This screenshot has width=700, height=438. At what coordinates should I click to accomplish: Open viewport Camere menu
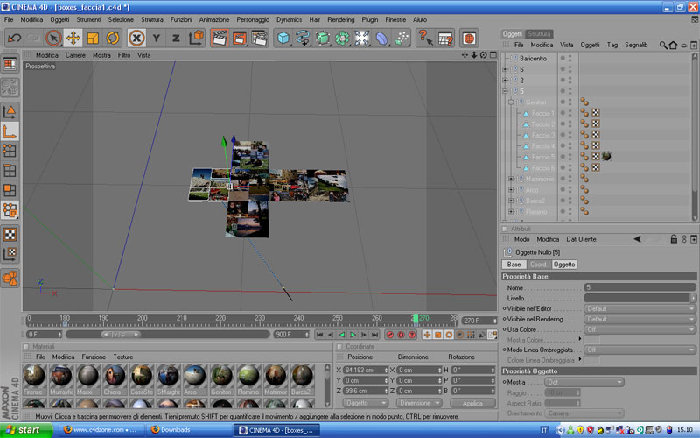pos(75,55)
